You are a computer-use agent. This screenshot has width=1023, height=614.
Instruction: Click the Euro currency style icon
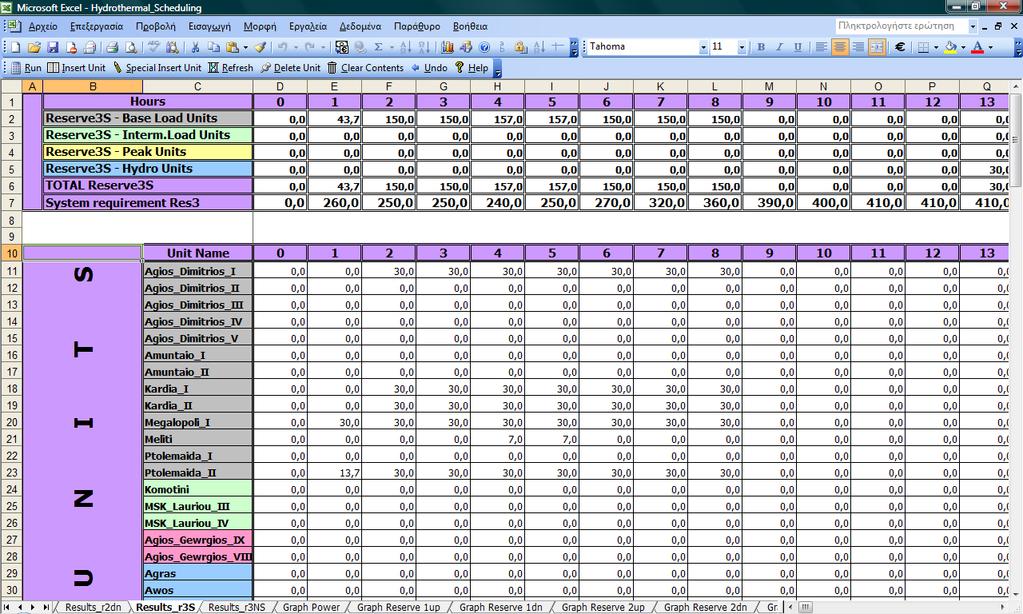click(900, 47)
